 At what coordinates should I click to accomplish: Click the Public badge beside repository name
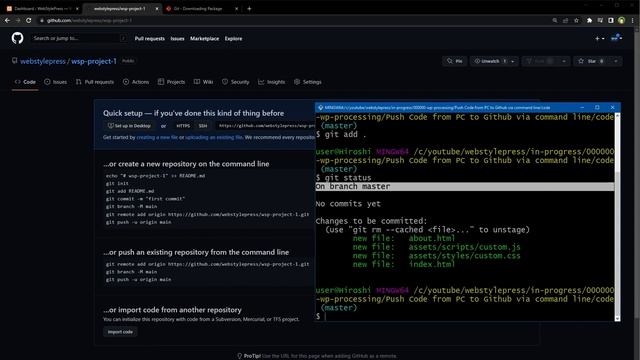coord(128,61)
